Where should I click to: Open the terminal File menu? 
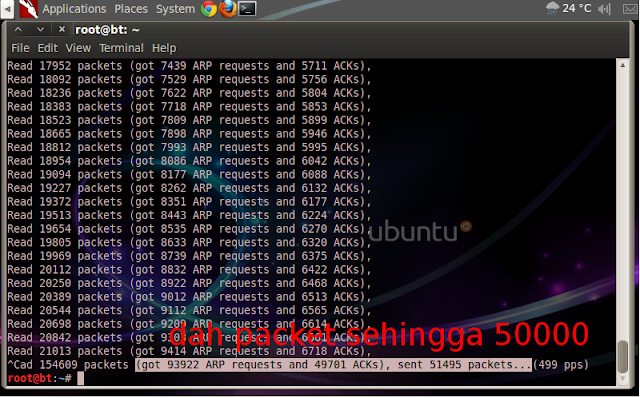click(20, 48)
